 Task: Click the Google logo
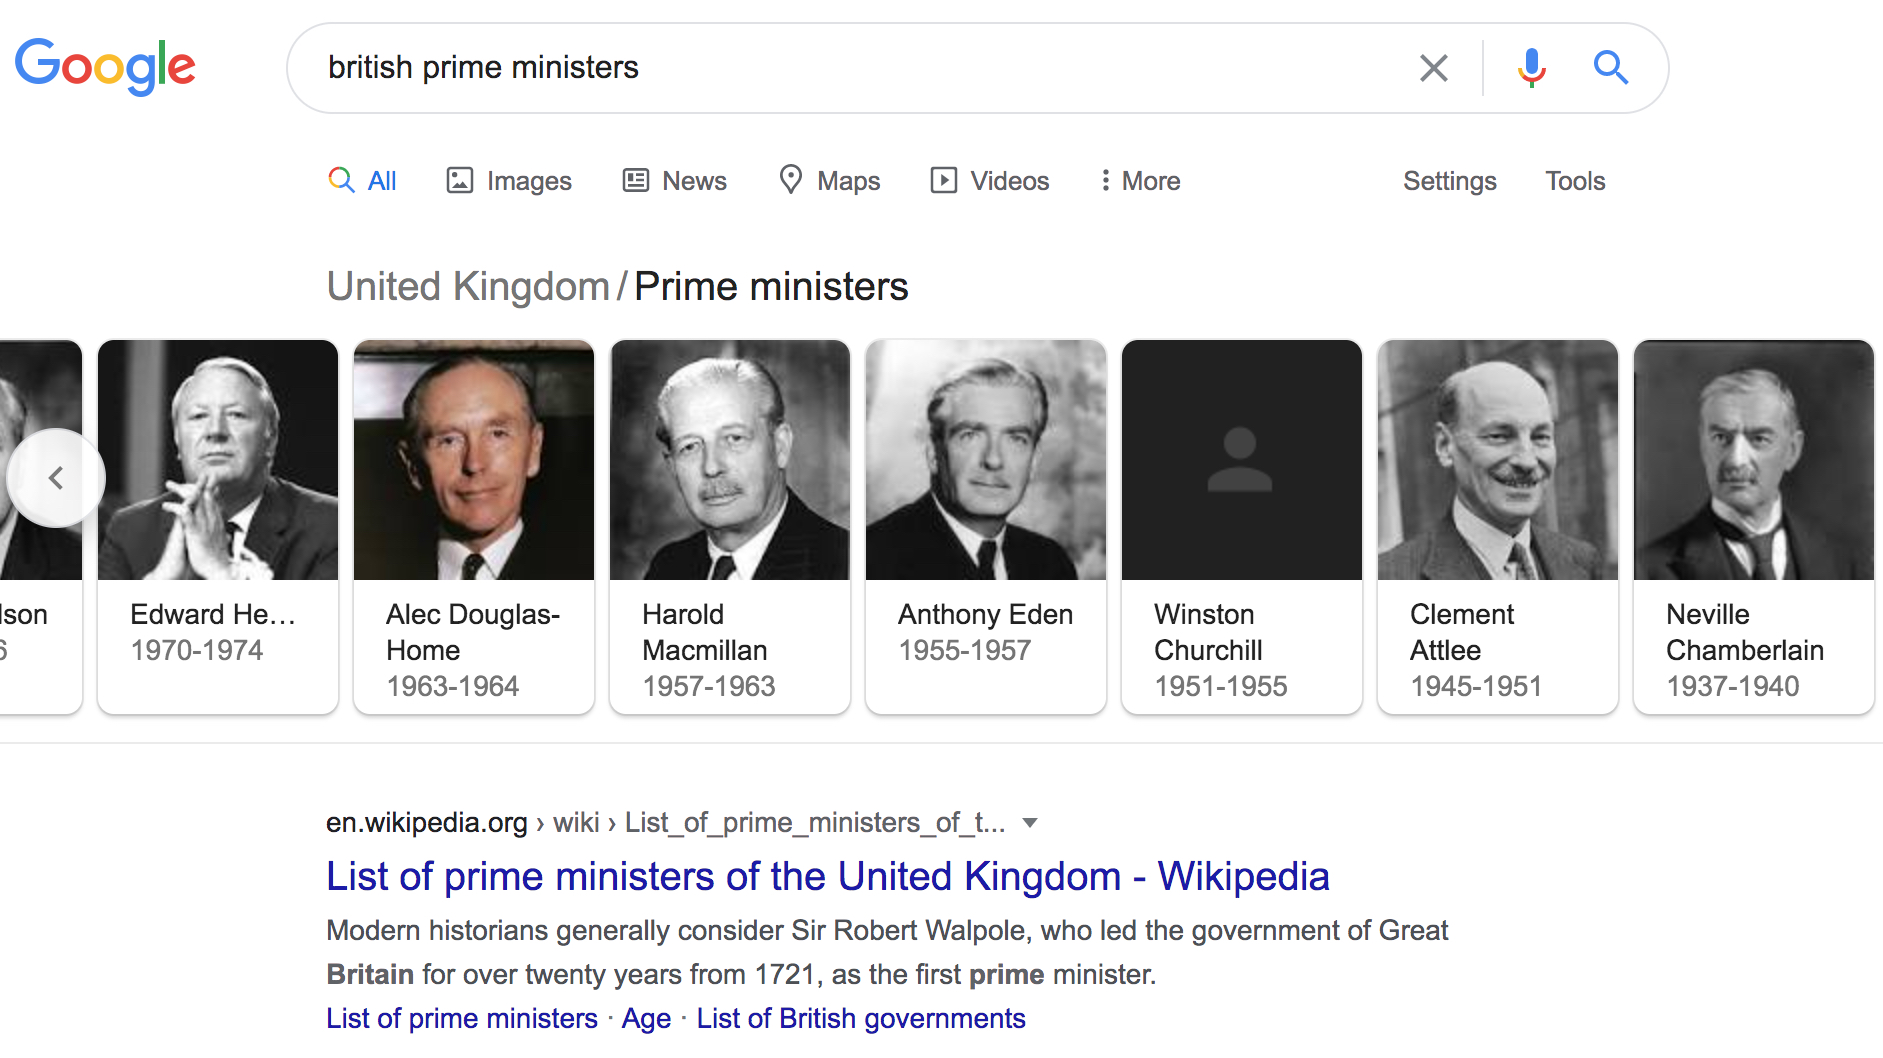coord(105,66)
